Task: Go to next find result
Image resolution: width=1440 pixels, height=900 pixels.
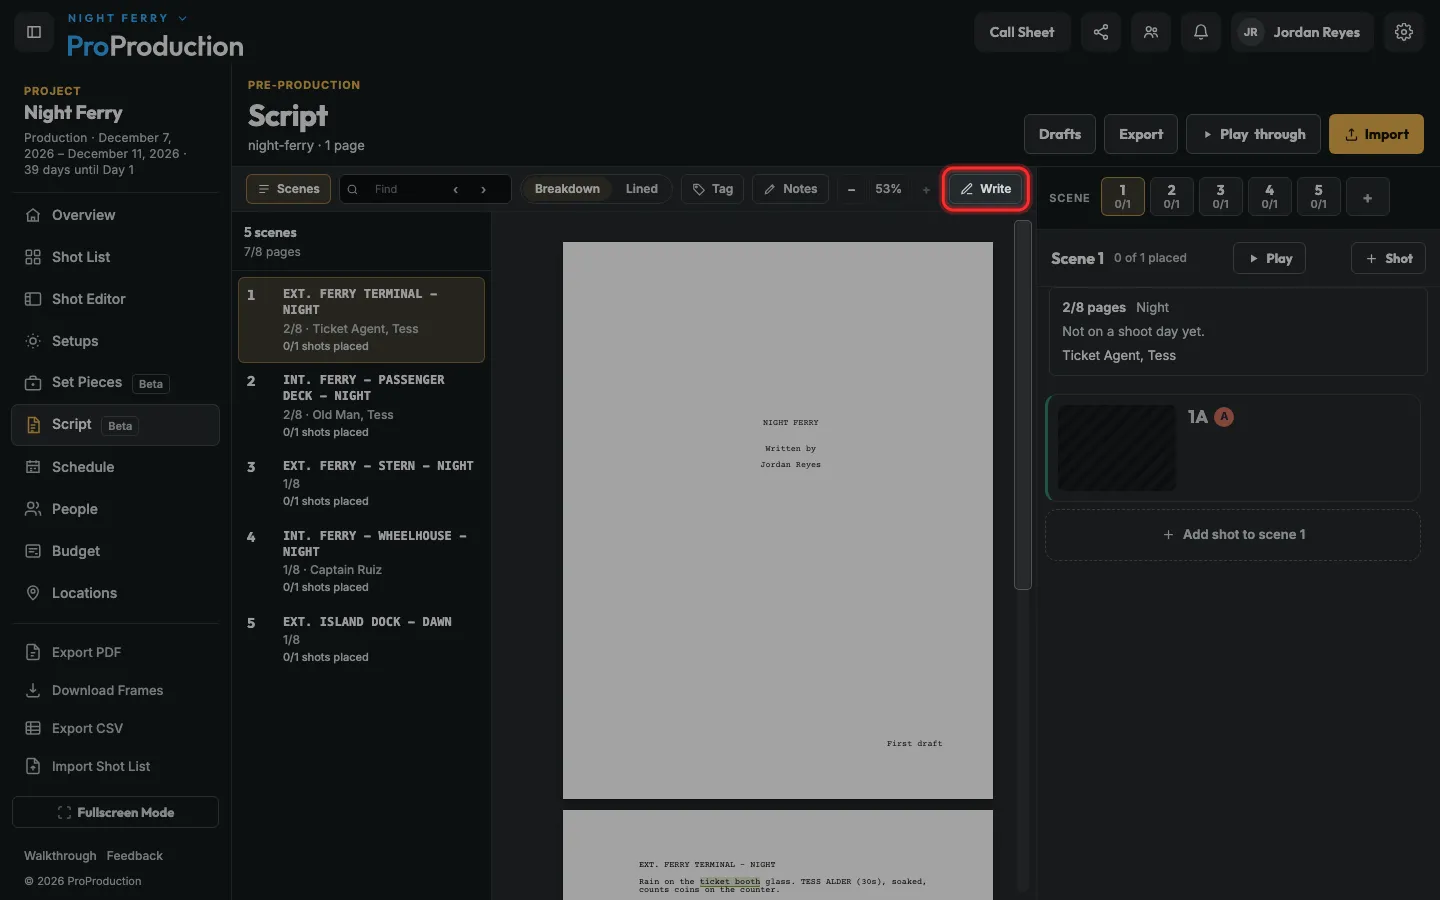Action: point(484,189)
